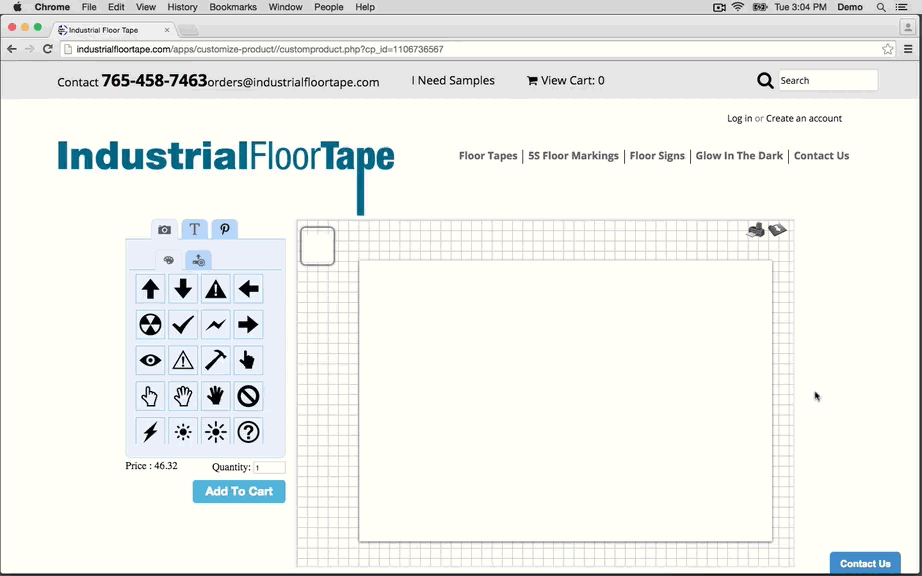This screenshot has height=576, width=922.
Task: Click the Add To Cart button
Action: click(239, 491)
